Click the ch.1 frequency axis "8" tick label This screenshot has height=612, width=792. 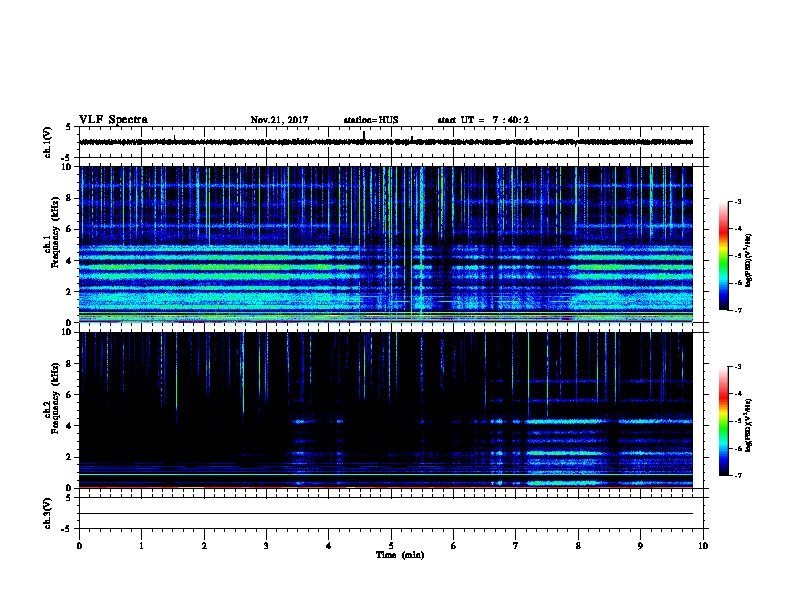tap(70, 198)
